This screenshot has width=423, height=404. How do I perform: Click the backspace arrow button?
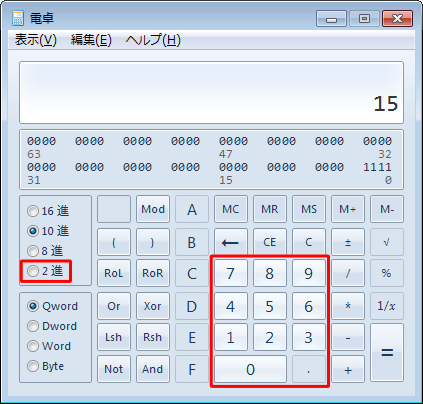point(231,242)
